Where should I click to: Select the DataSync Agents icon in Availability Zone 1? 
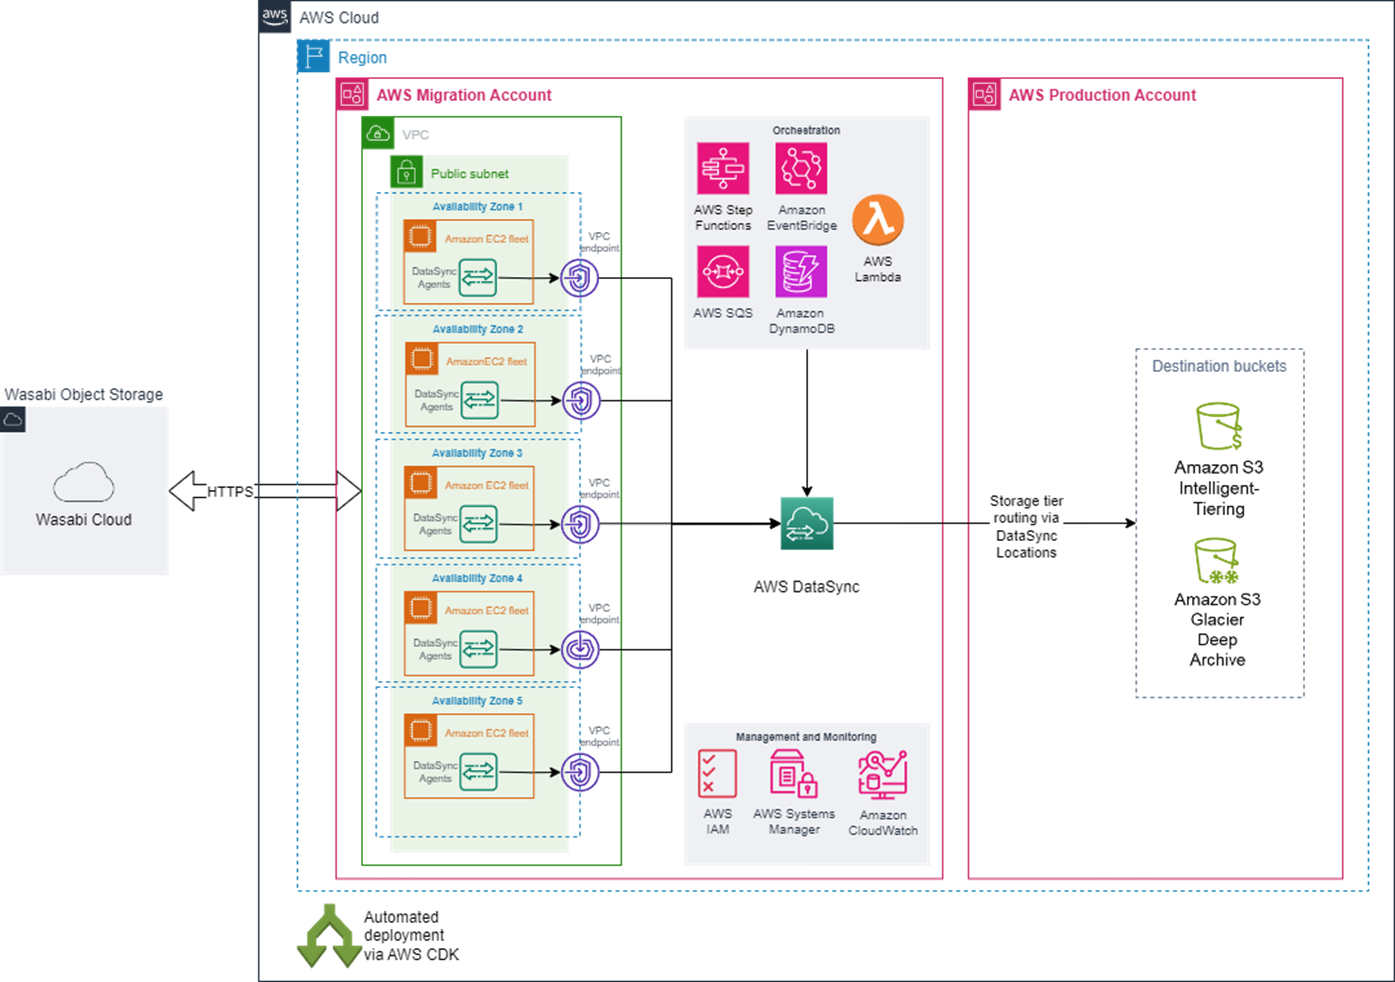[480, 277]
